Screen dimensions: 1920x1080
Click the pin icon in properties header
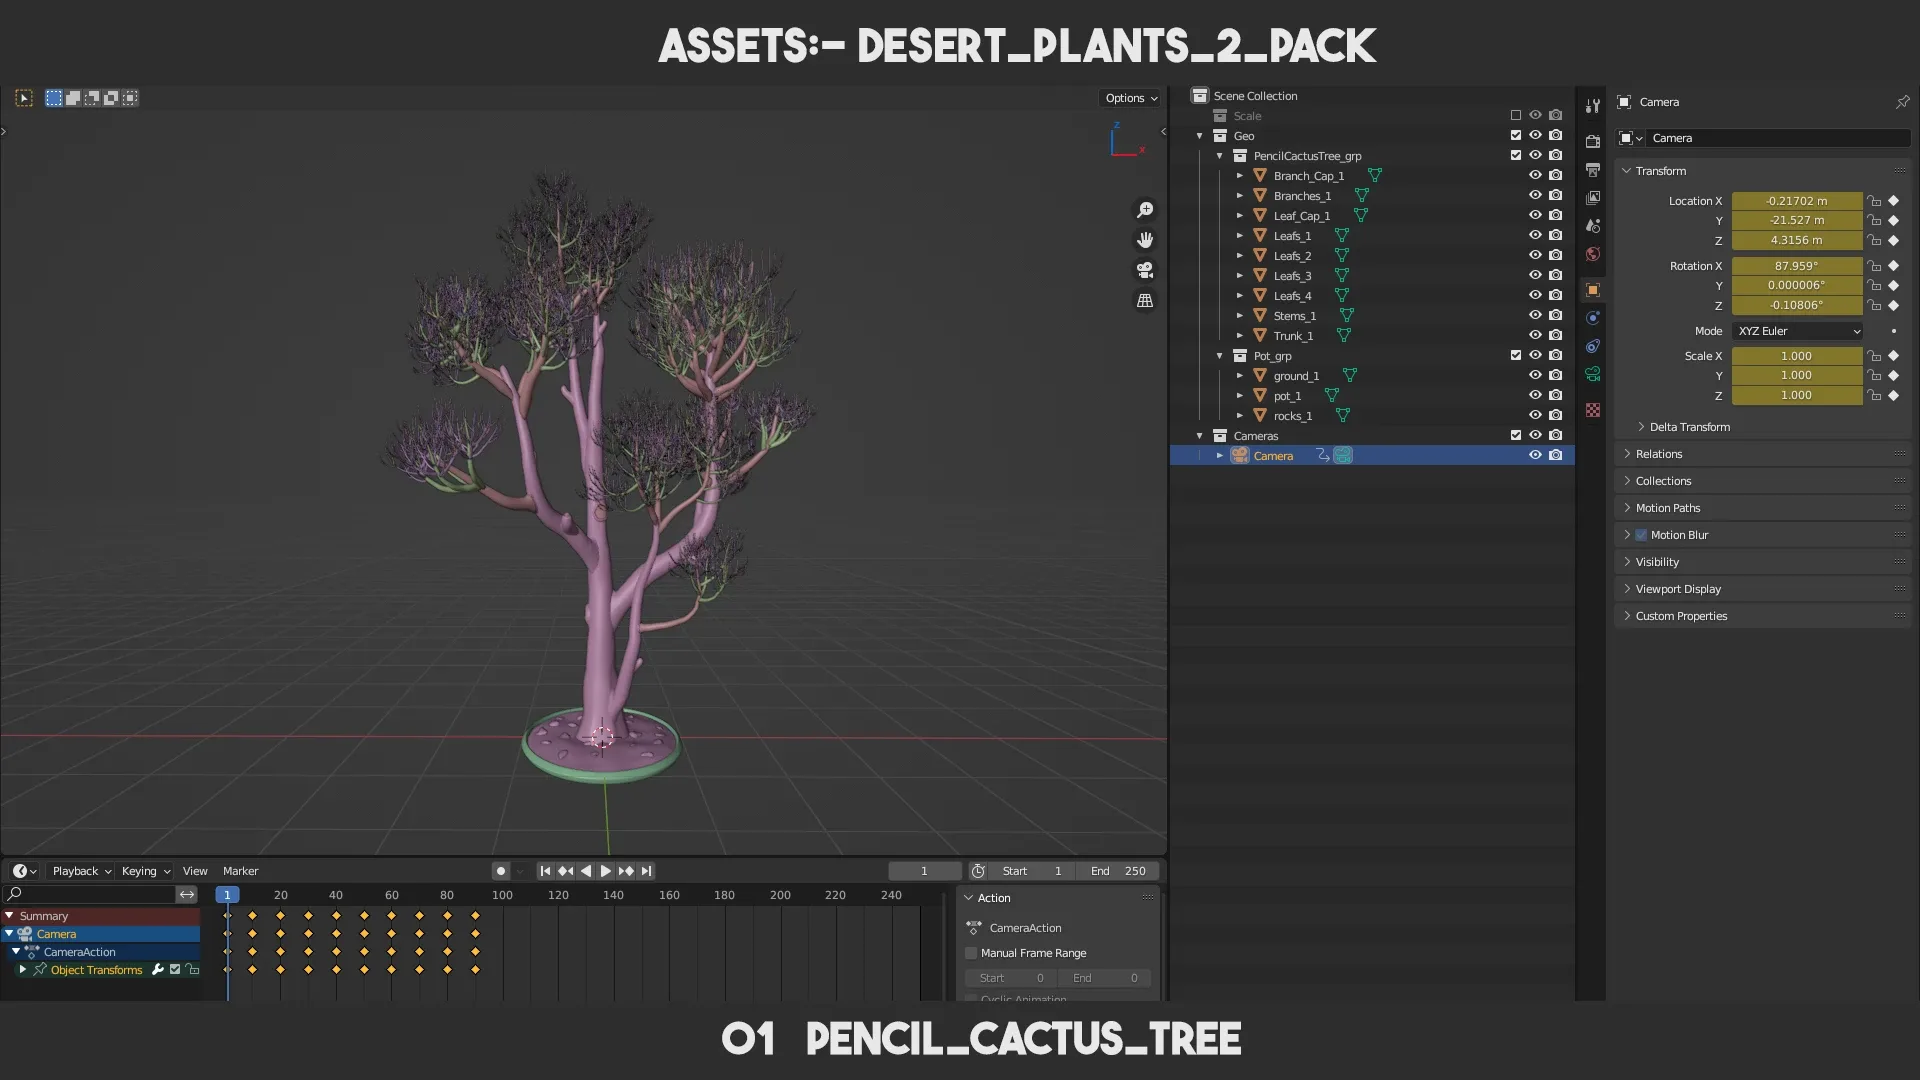click(x=1902, y=102)
